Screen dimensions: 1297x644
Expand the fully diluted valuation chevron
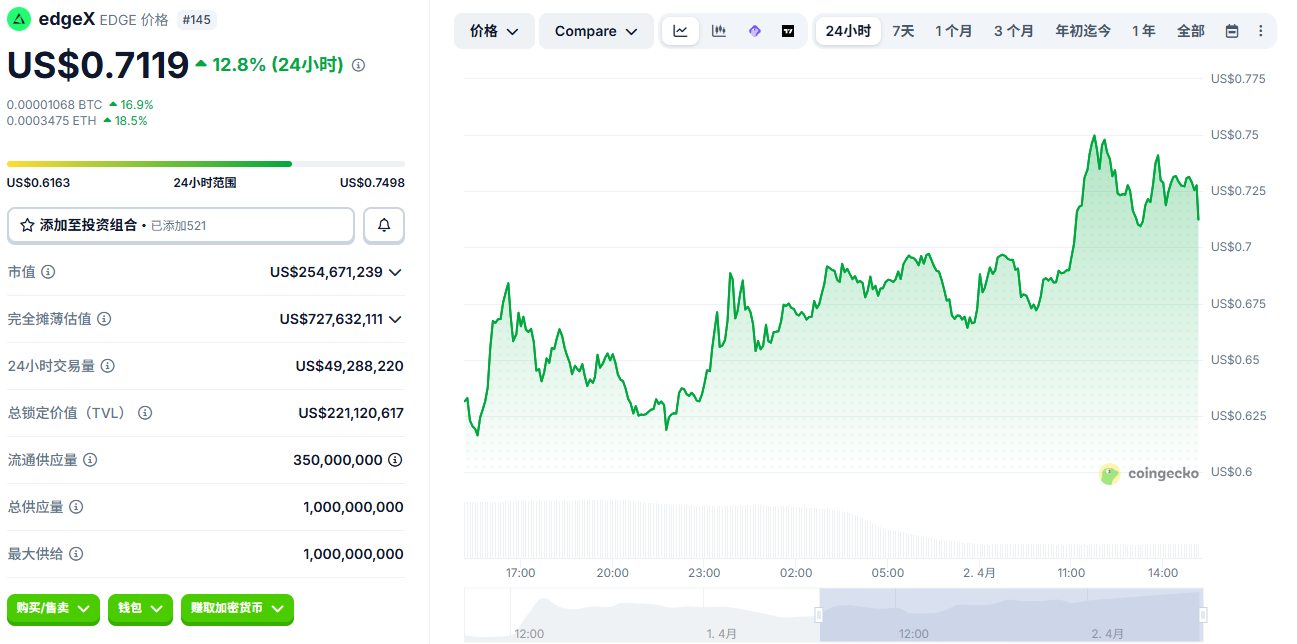[395, 319]
